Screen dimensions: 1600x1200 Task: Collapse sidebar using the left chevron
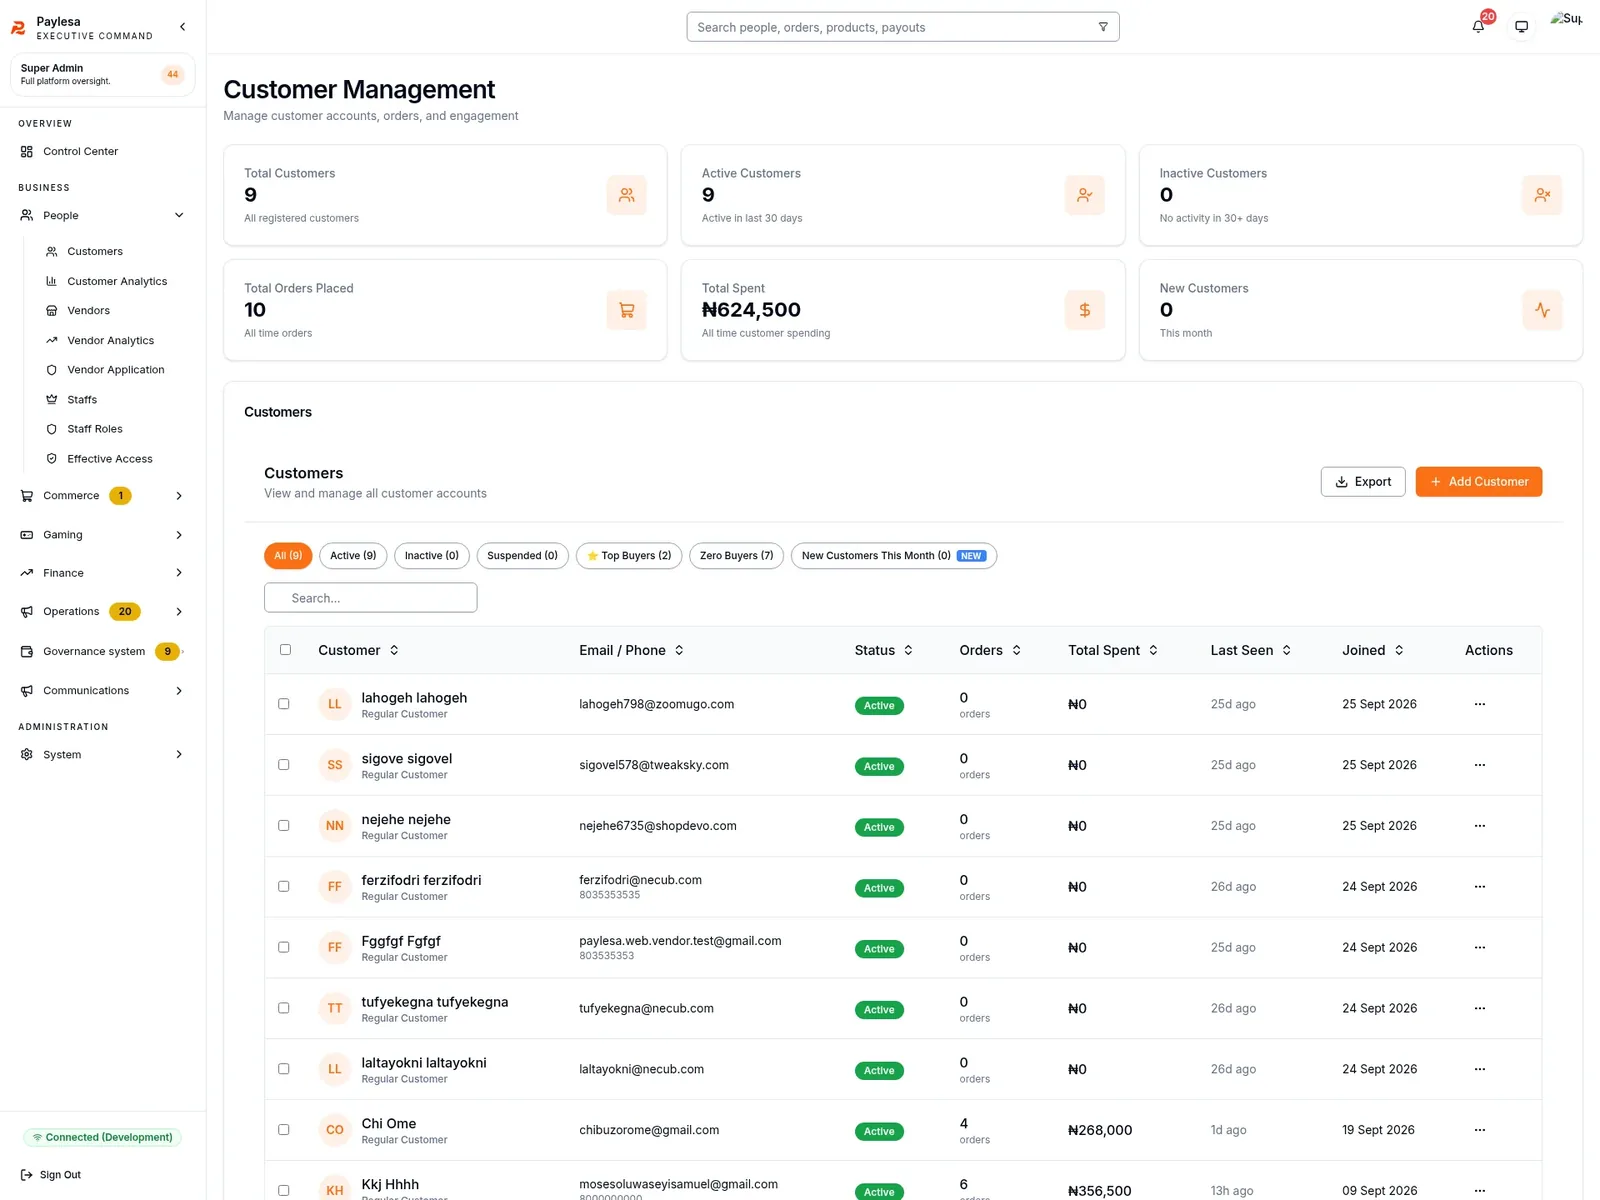point(182,27)
